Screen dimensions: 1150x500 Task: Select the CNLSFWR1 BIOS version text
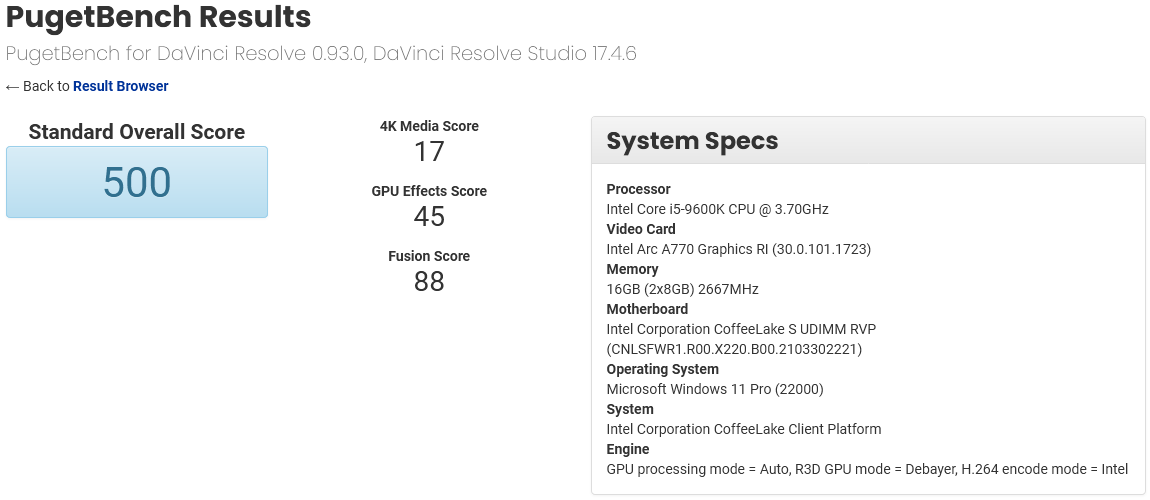734,349
